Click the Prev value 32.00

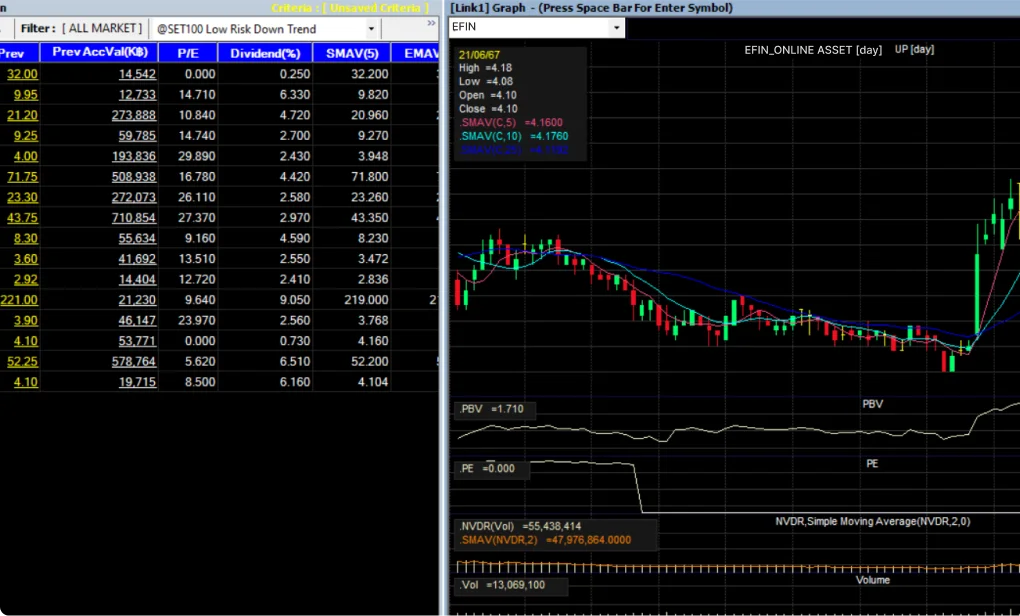click(22, 74)
